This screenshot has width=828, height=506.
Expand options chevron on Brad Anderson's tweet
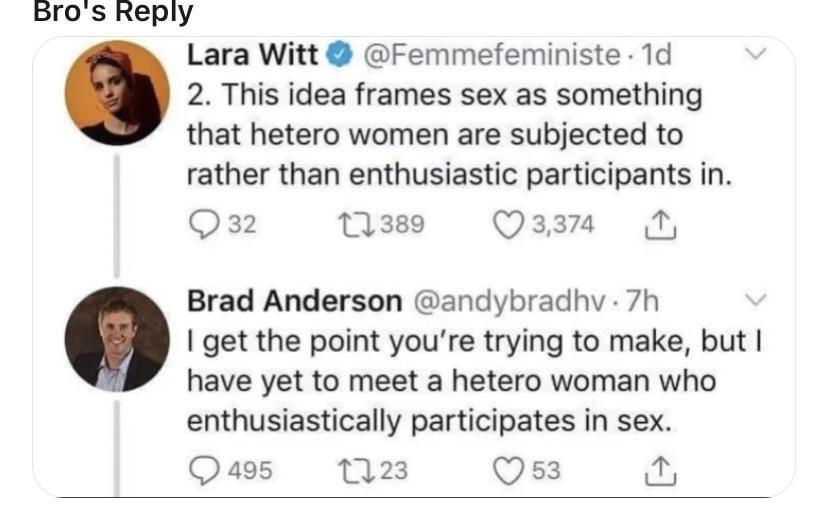point(757,299)
